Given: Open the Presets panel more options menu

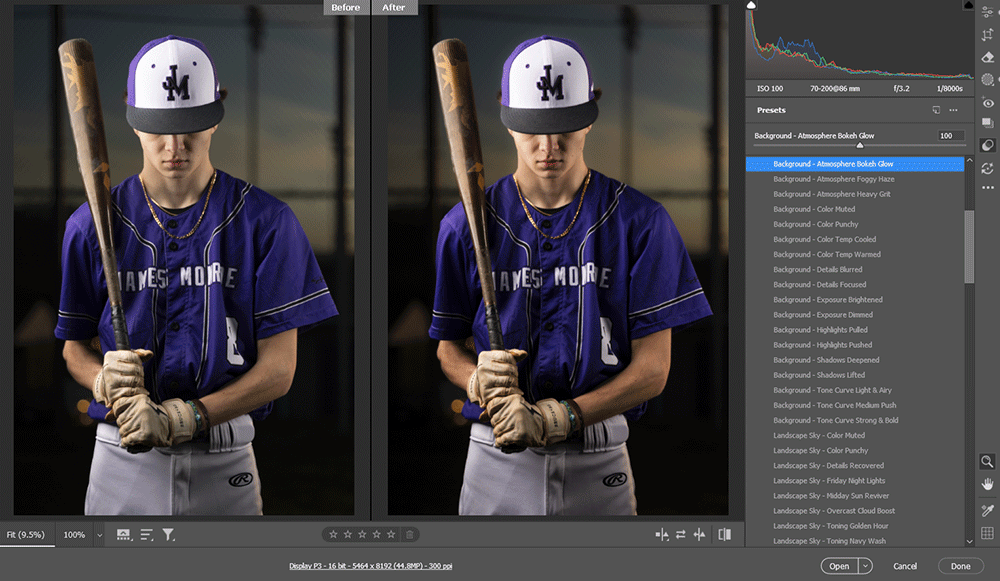Looking at the screenshot, I should pyautogui.click(x=954, y=110).
